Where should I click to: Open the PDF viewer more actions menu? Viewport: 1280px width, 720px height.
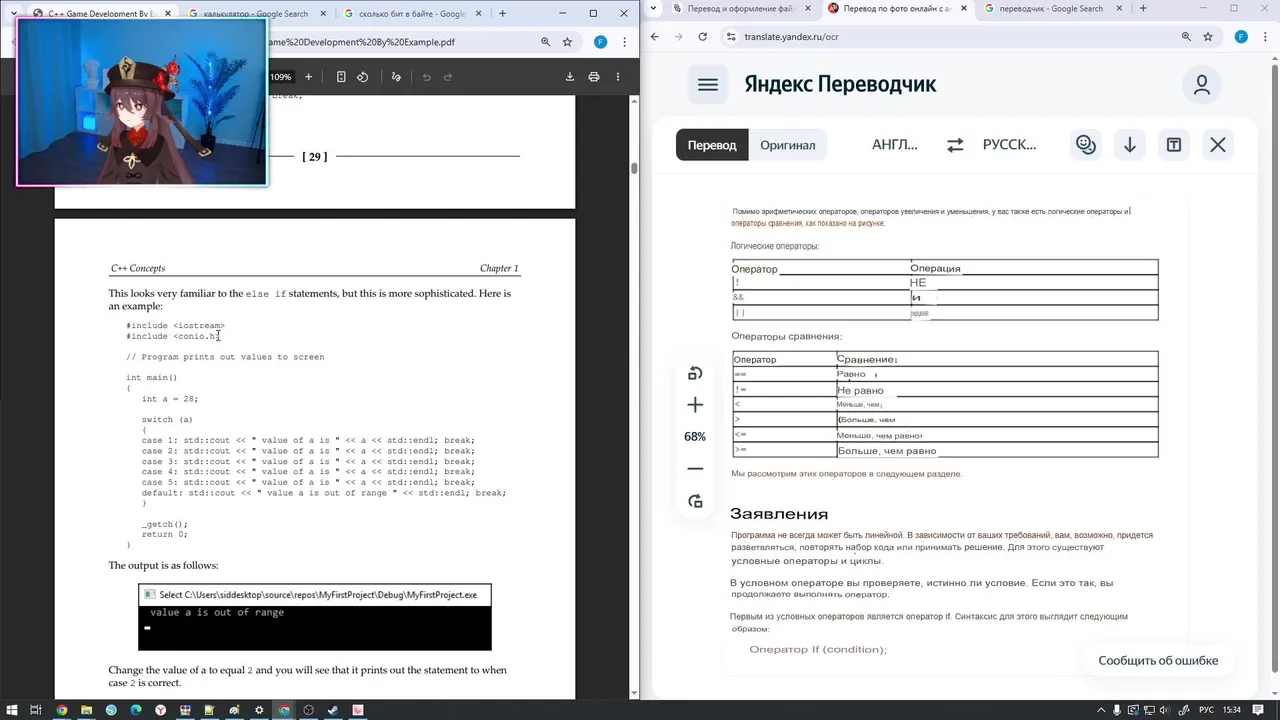click(x=616, y=77)
